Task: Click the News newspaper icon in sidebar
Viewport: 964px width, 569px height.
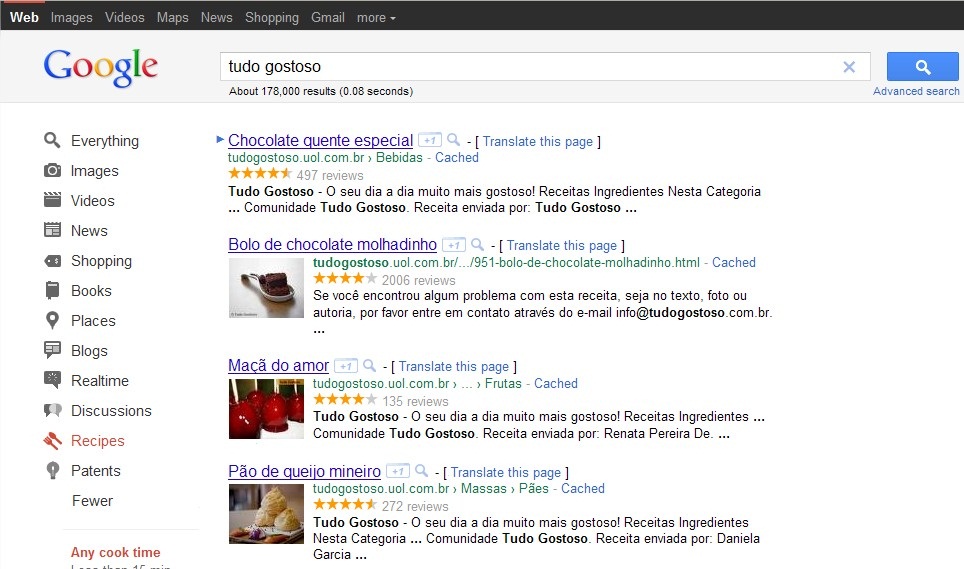Action: (52, 230)
